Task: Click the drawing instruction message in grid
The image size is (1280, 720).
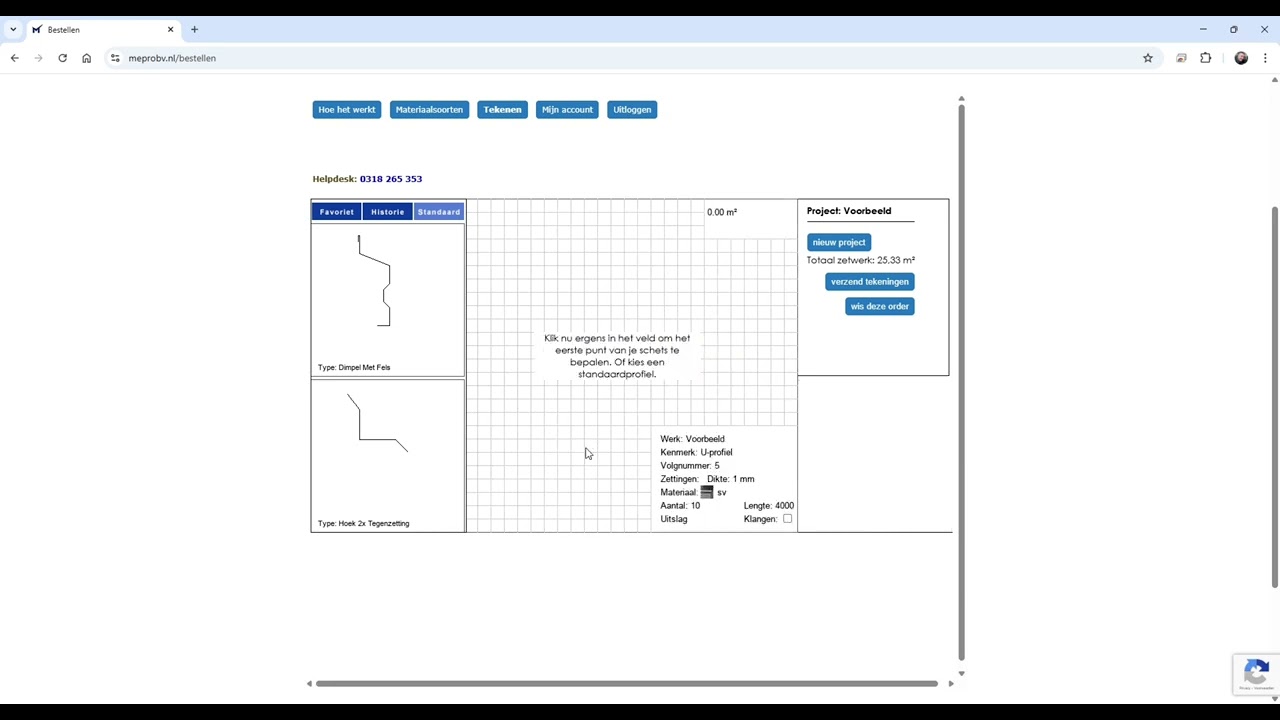Action: [x=617, y=356]
